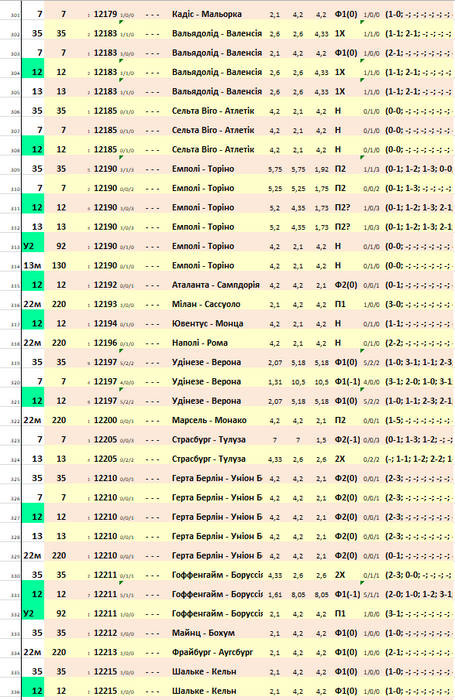Select the odds cell 1,92
This screenshot has height=700, width=455.
pyautogui.click(x=321, y=169)
